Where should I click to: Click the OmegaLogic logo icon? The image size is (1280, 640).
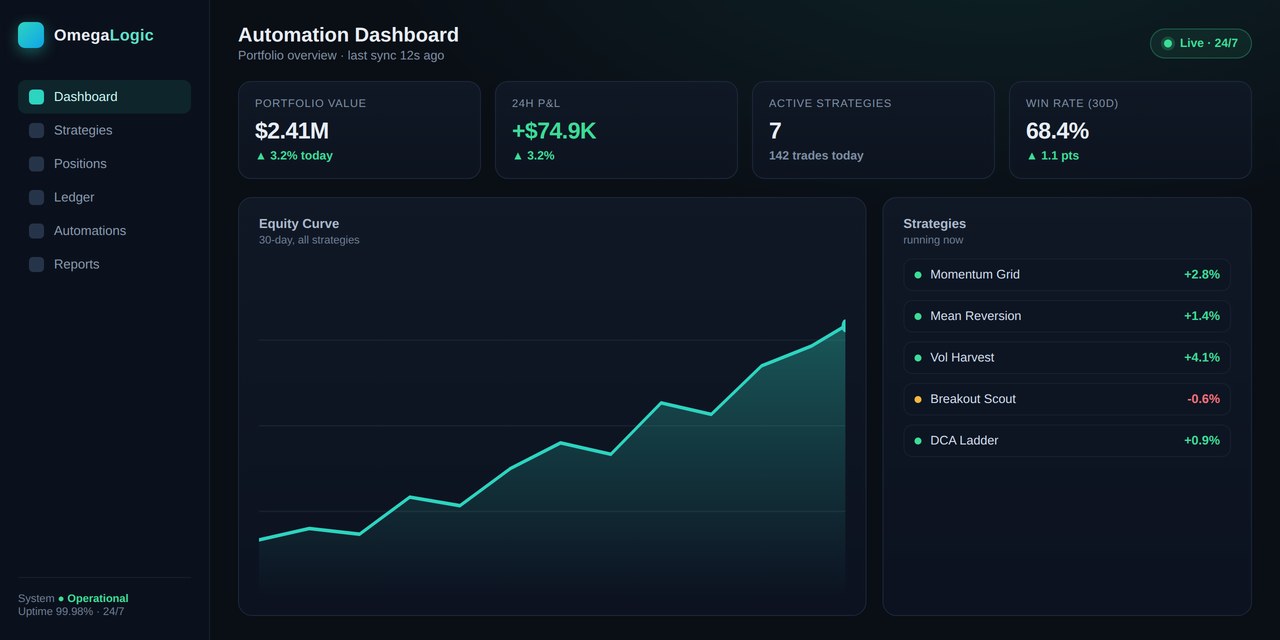pyautogui.click(x=31, y=35)
